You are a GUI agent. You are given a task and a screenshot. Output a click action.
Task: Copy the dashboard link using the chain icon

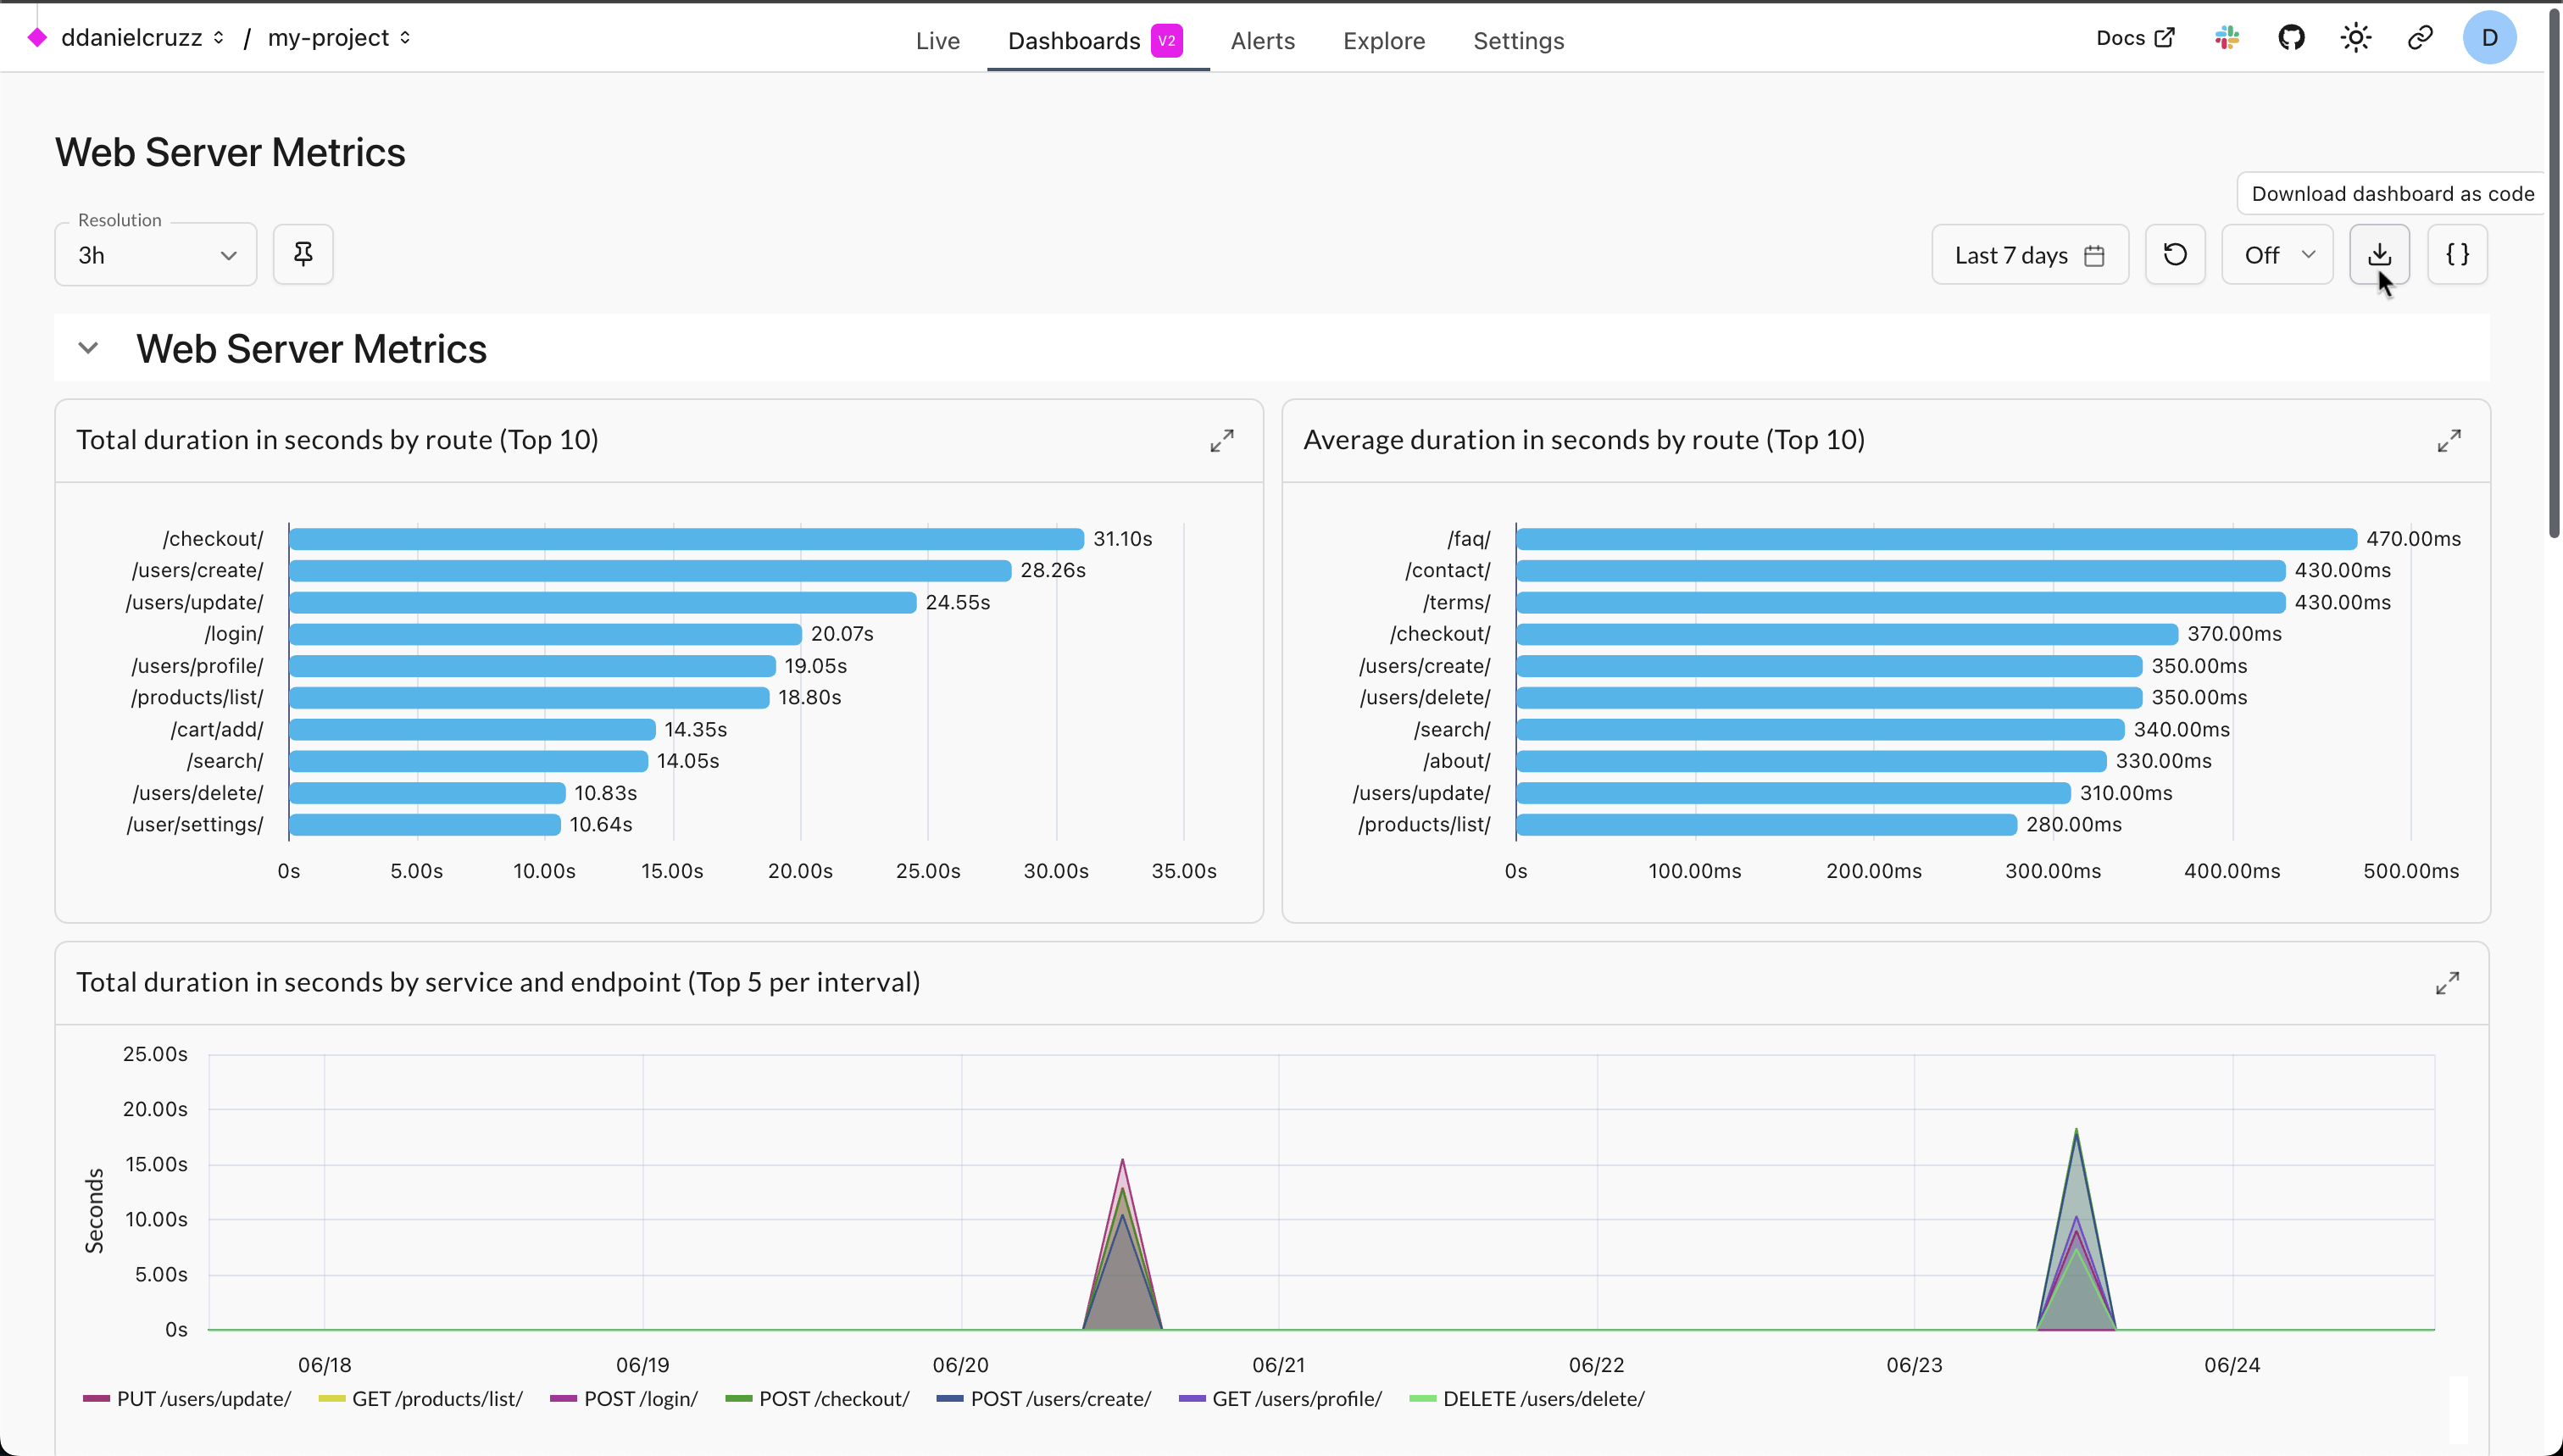(x=2420, y=37)
